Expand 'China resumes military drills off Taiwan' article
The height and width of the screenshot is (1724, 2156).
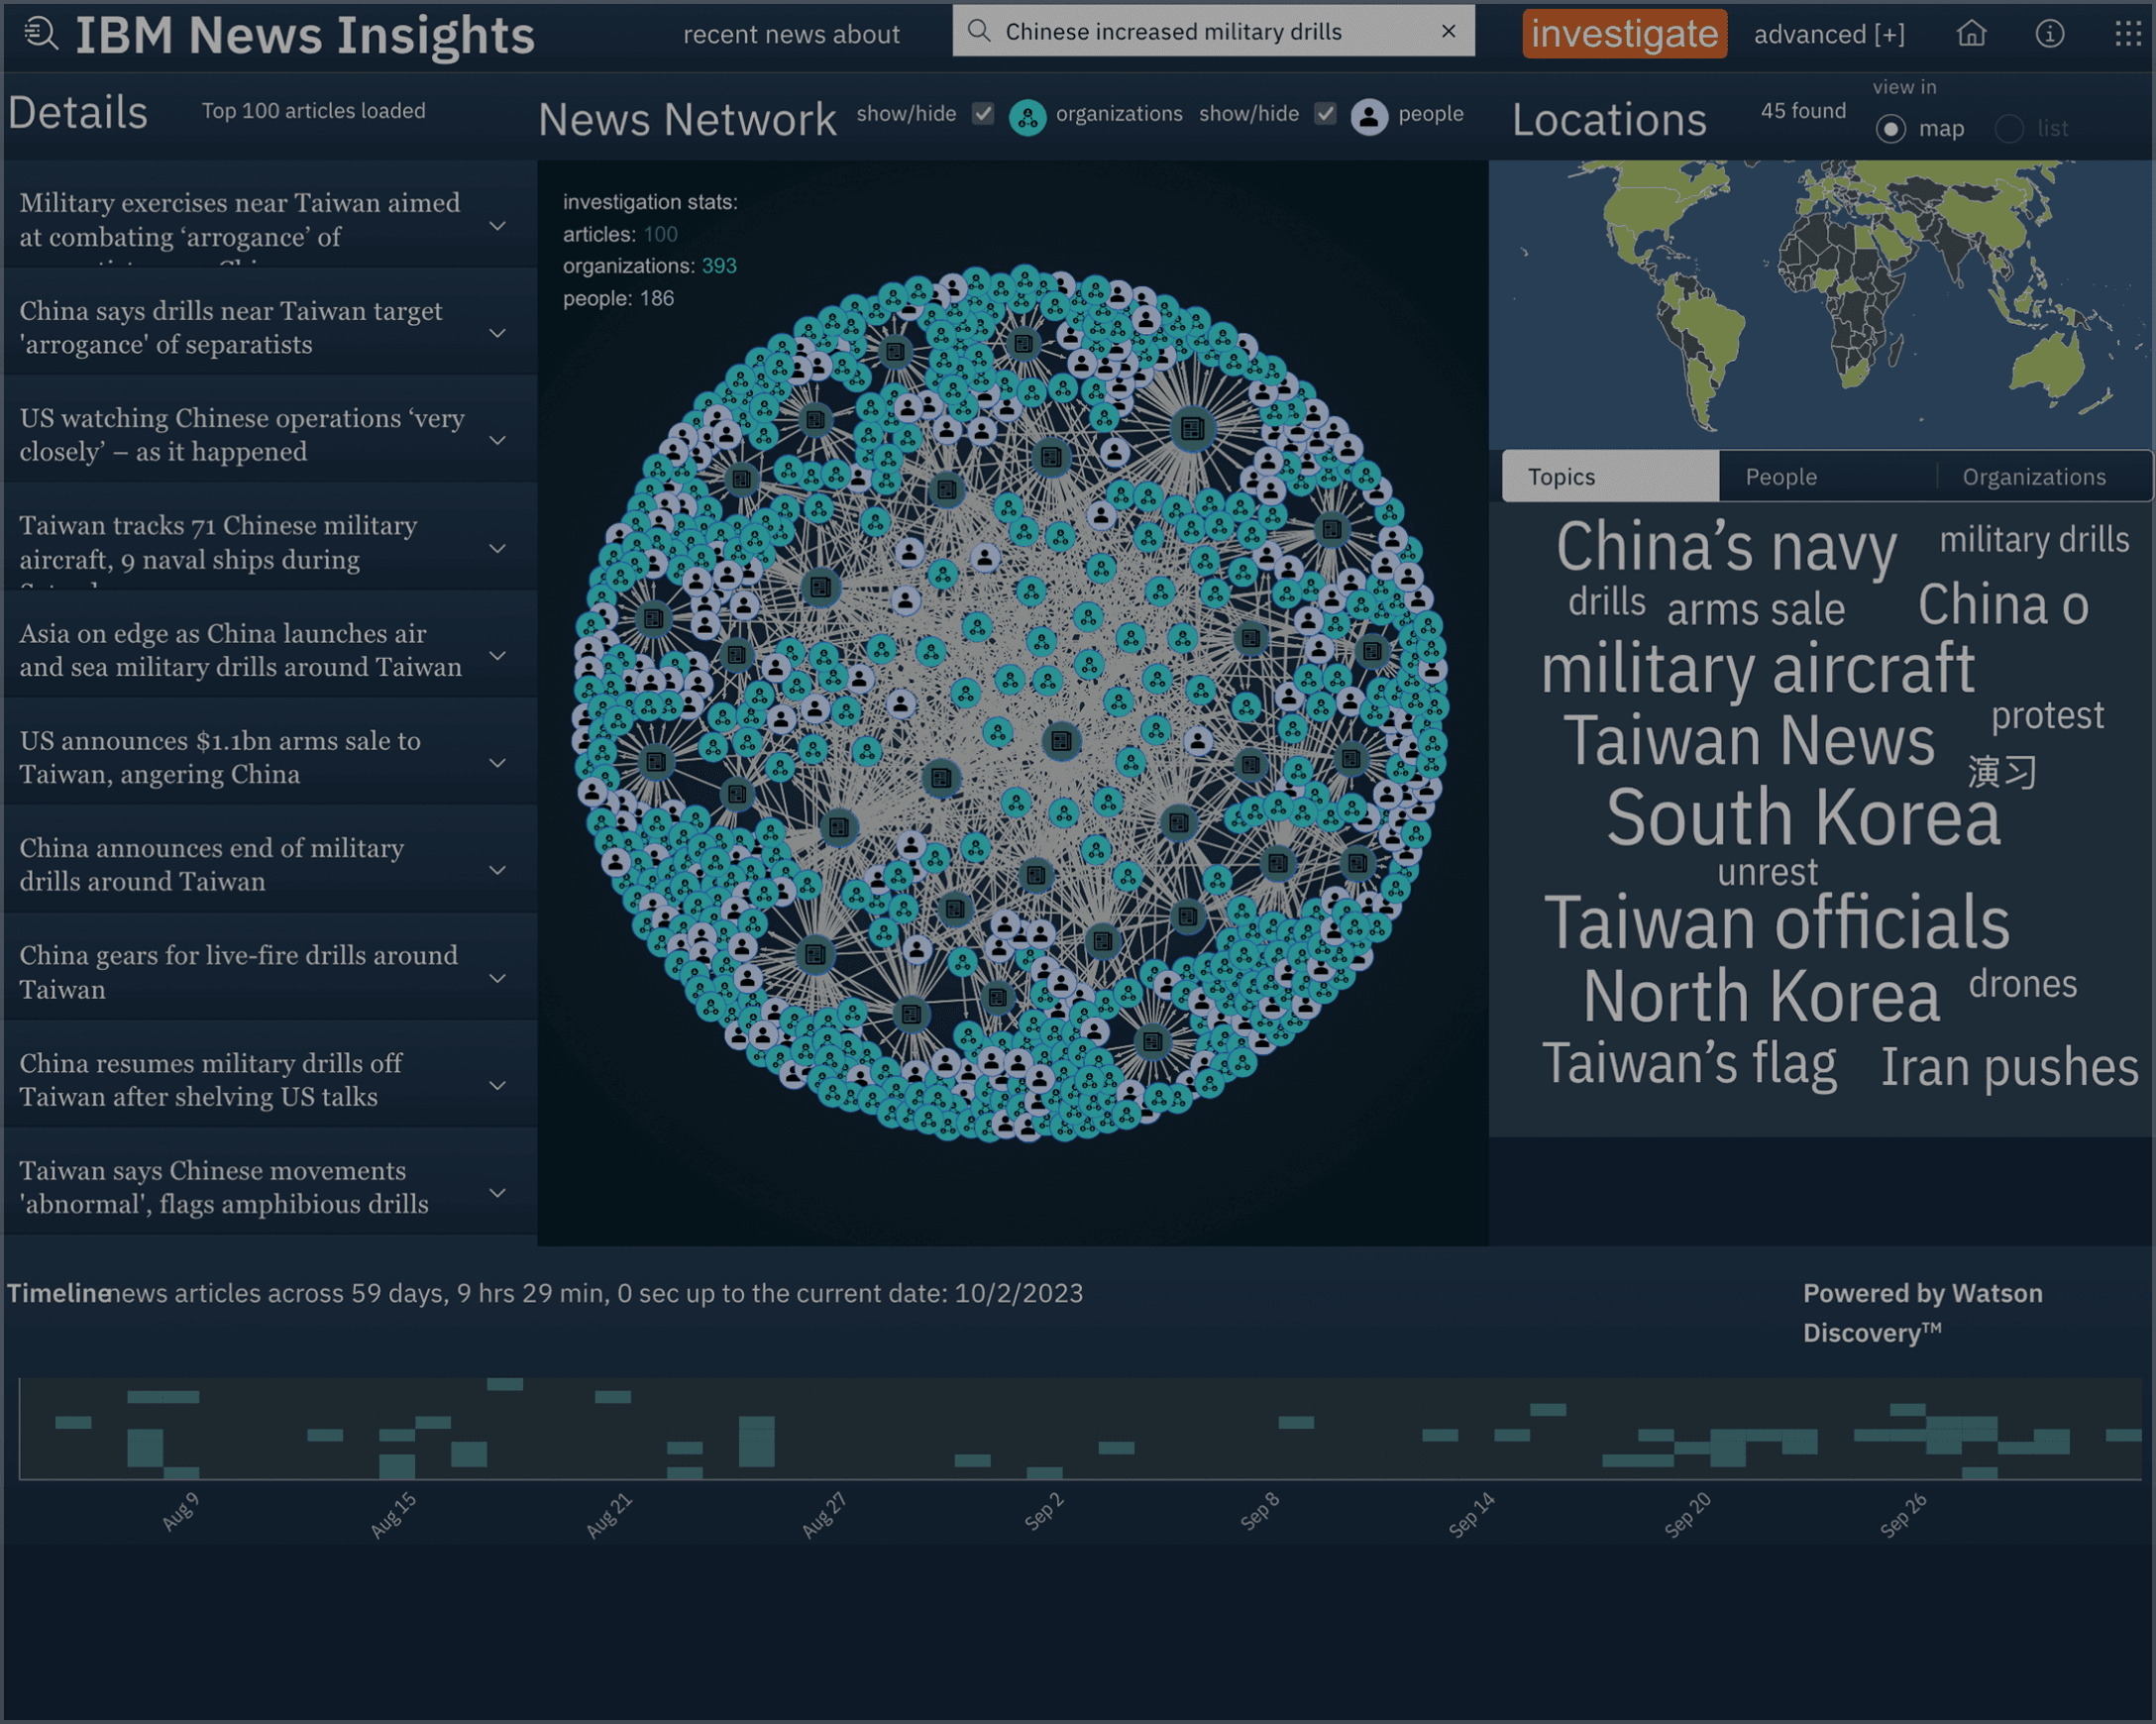497,1085
